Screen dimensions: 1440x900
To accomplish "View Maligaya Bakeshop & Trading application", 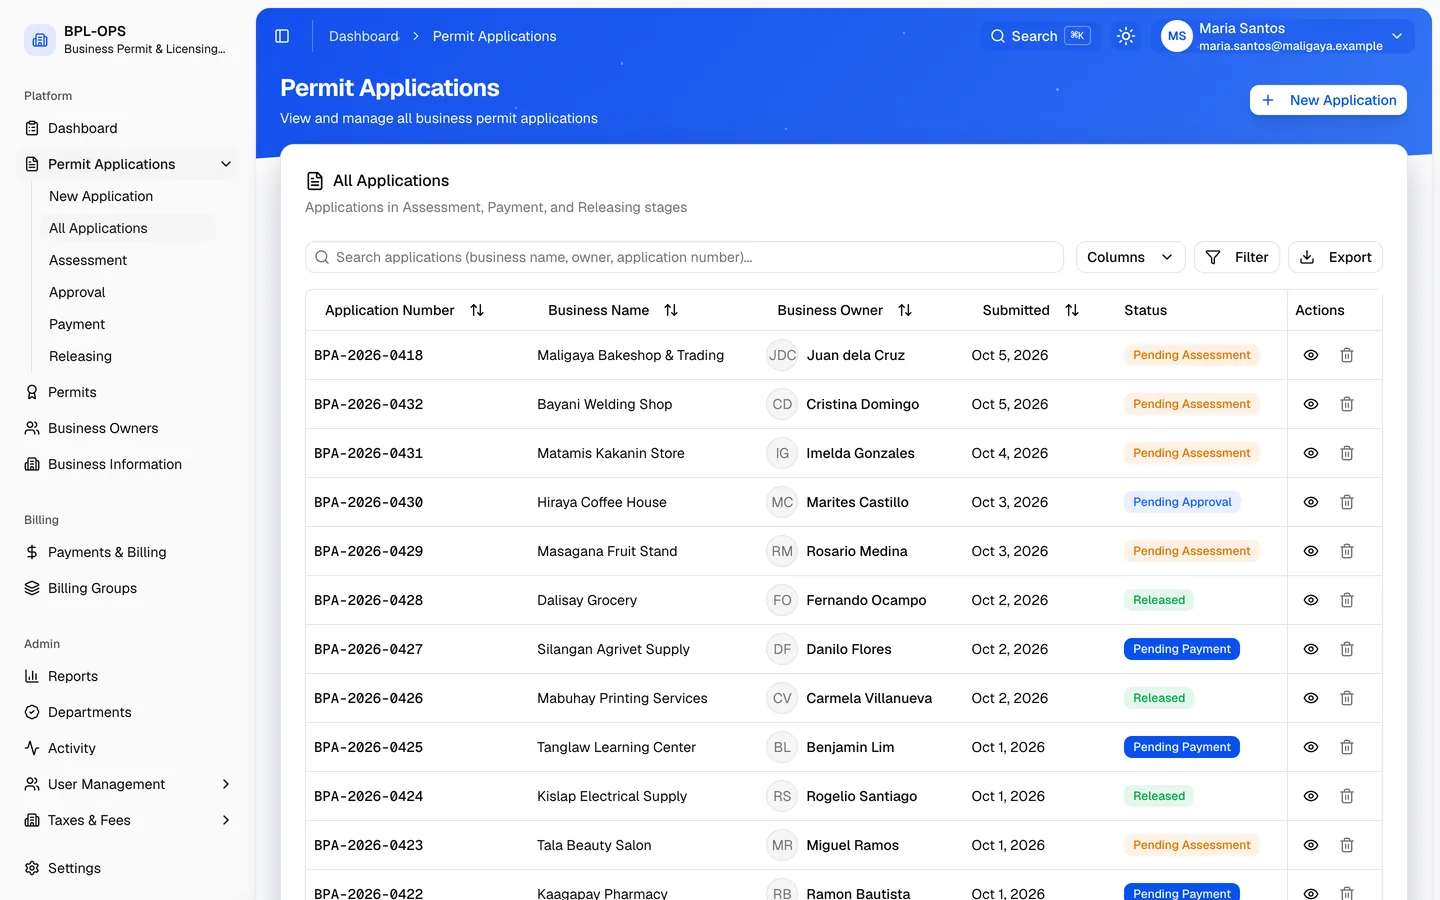I will pos(1311,355).
